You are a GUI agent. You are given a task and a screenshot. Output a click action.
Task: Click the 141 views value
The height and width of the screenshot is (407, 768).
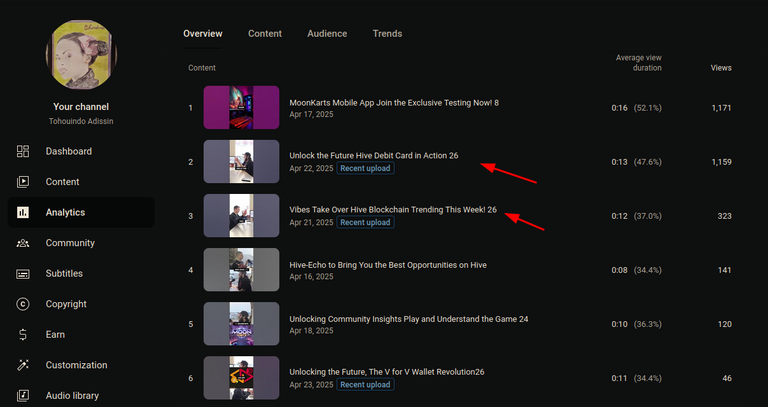(724, 270)
